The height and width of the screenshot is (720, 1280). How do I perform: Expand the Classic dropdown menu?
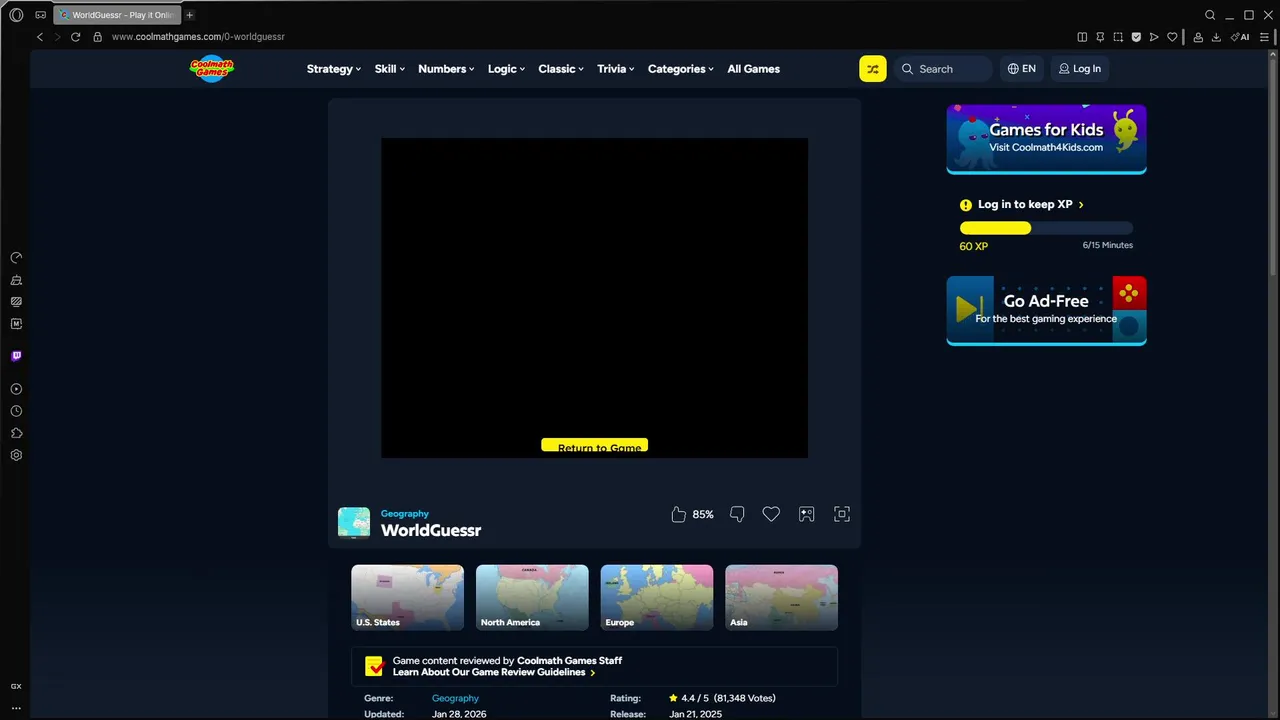561,69
